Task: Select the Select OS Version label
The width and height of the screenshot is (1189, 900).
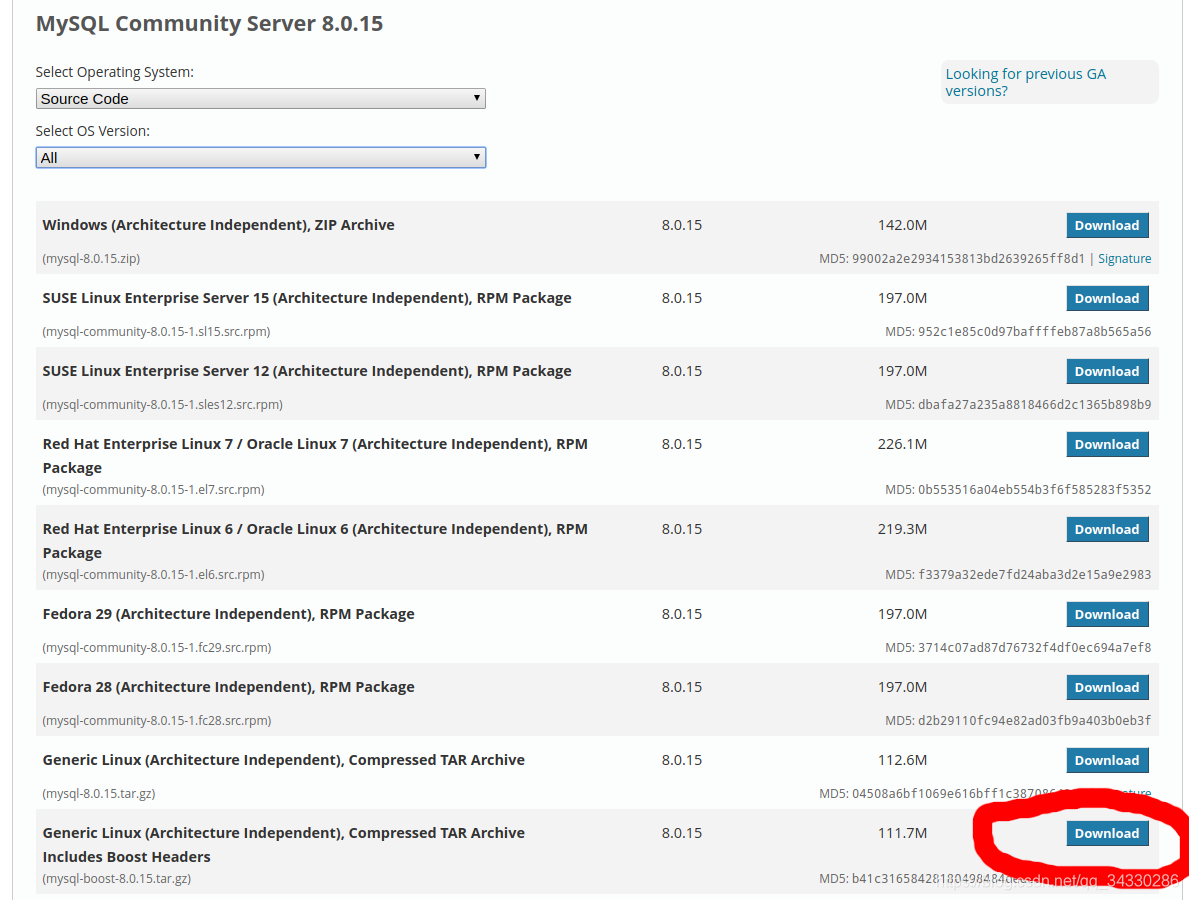Action: coord(93,131)
